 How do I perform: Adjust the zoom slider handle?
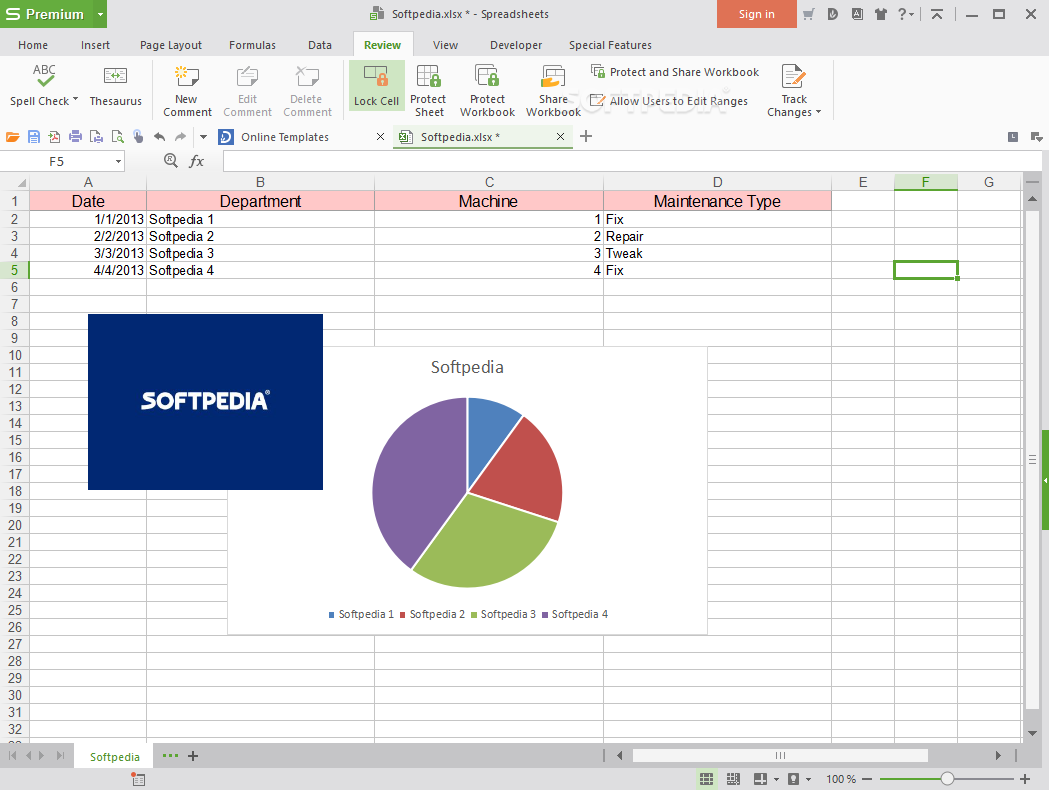947,779
